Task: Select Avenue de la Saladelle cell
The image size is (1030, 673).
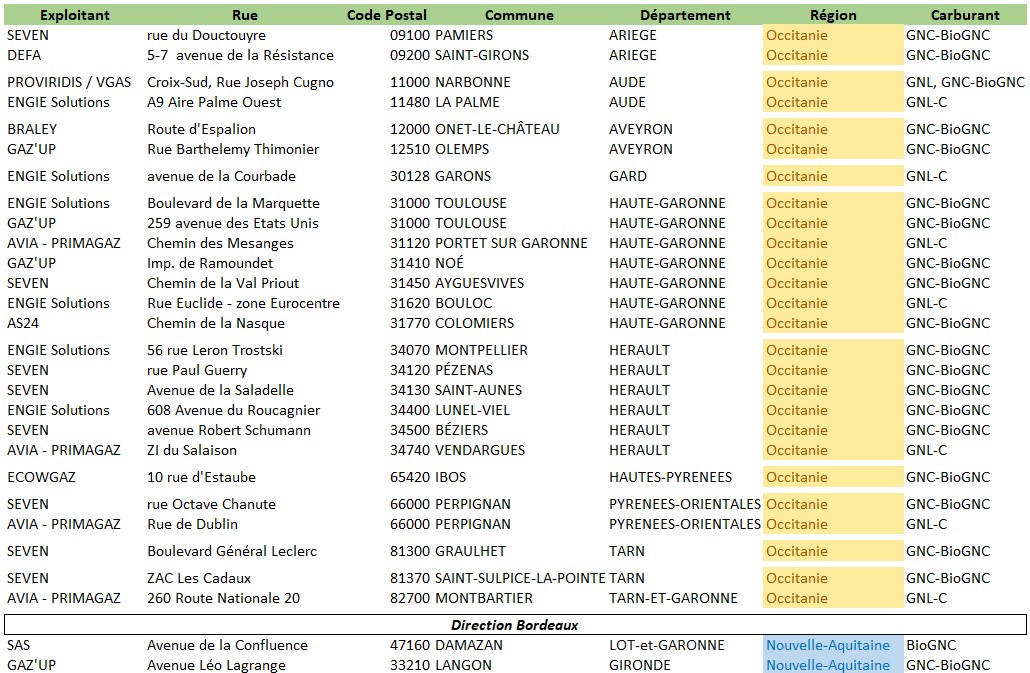Action: coord(220,390)
